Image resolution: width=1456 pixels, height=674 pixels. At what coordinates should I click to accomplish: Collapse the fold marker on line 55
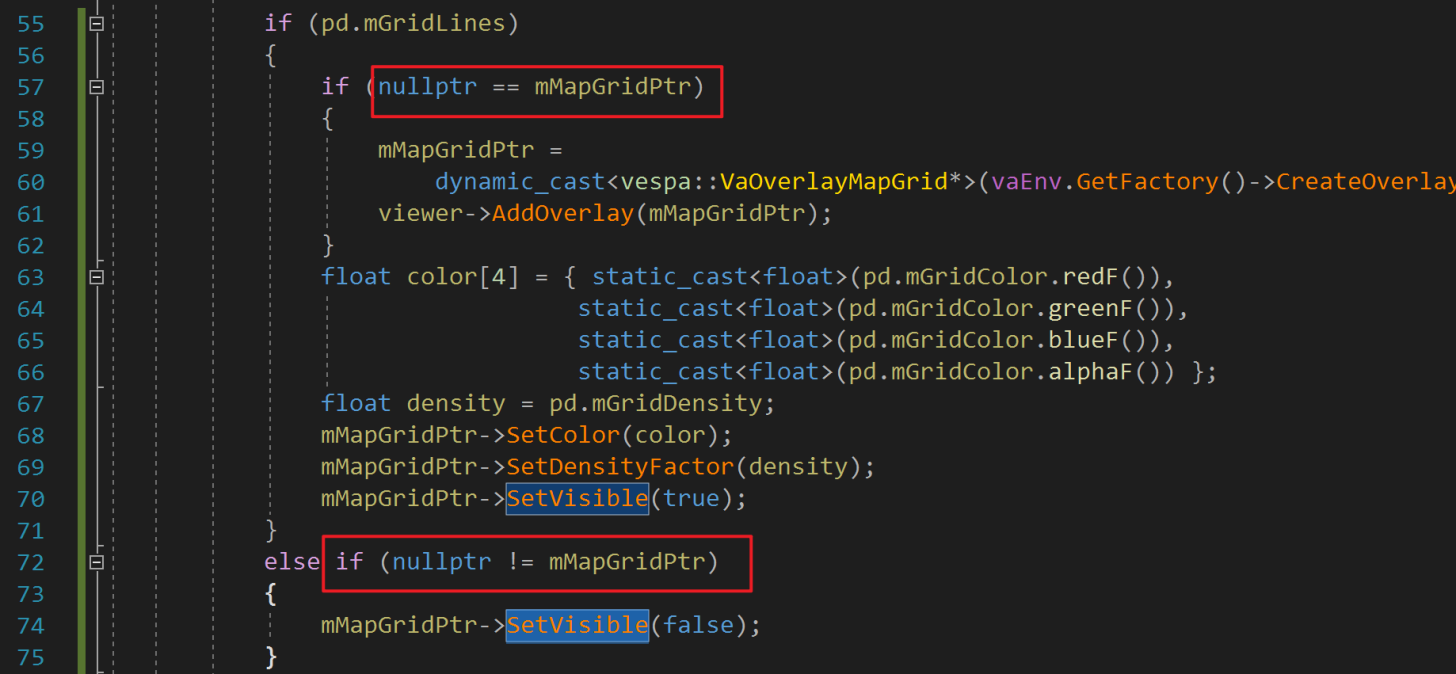[97, 23]
